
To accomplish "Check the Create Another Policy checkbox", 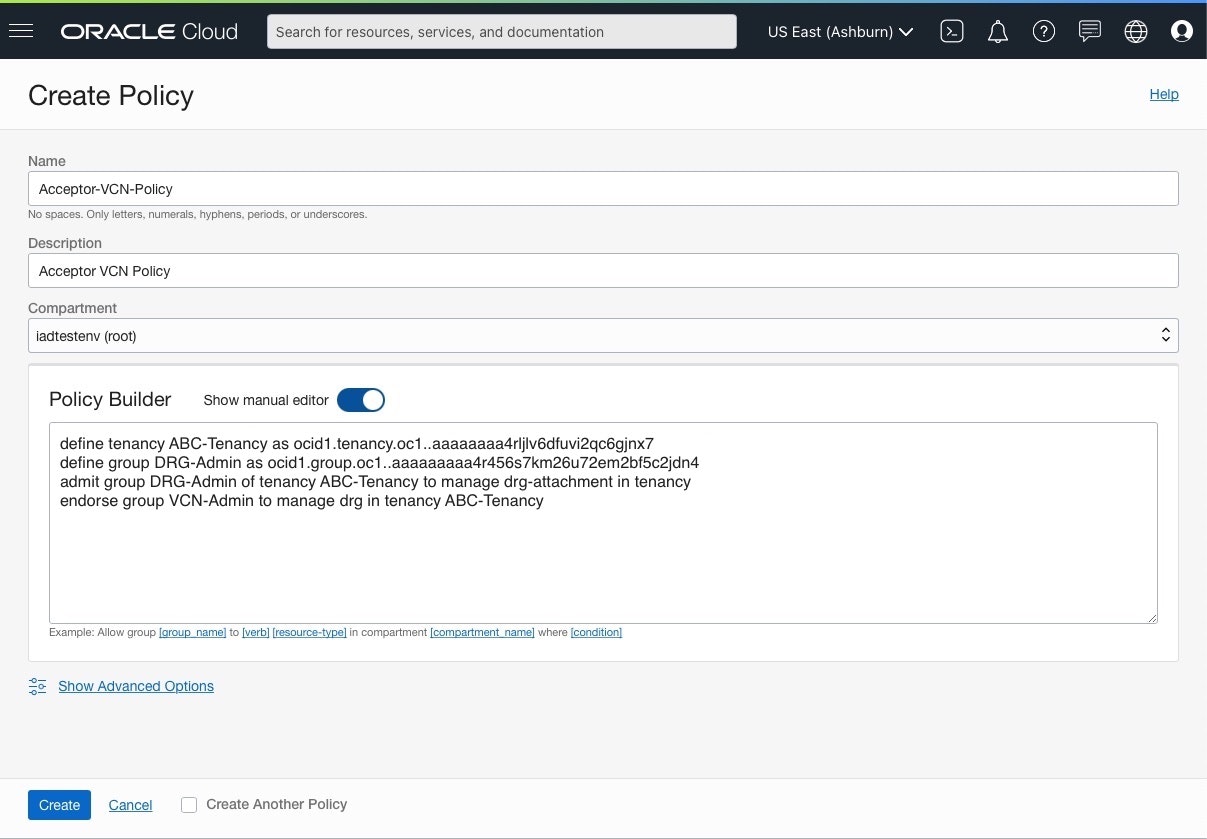I will [x=189, y=804].
